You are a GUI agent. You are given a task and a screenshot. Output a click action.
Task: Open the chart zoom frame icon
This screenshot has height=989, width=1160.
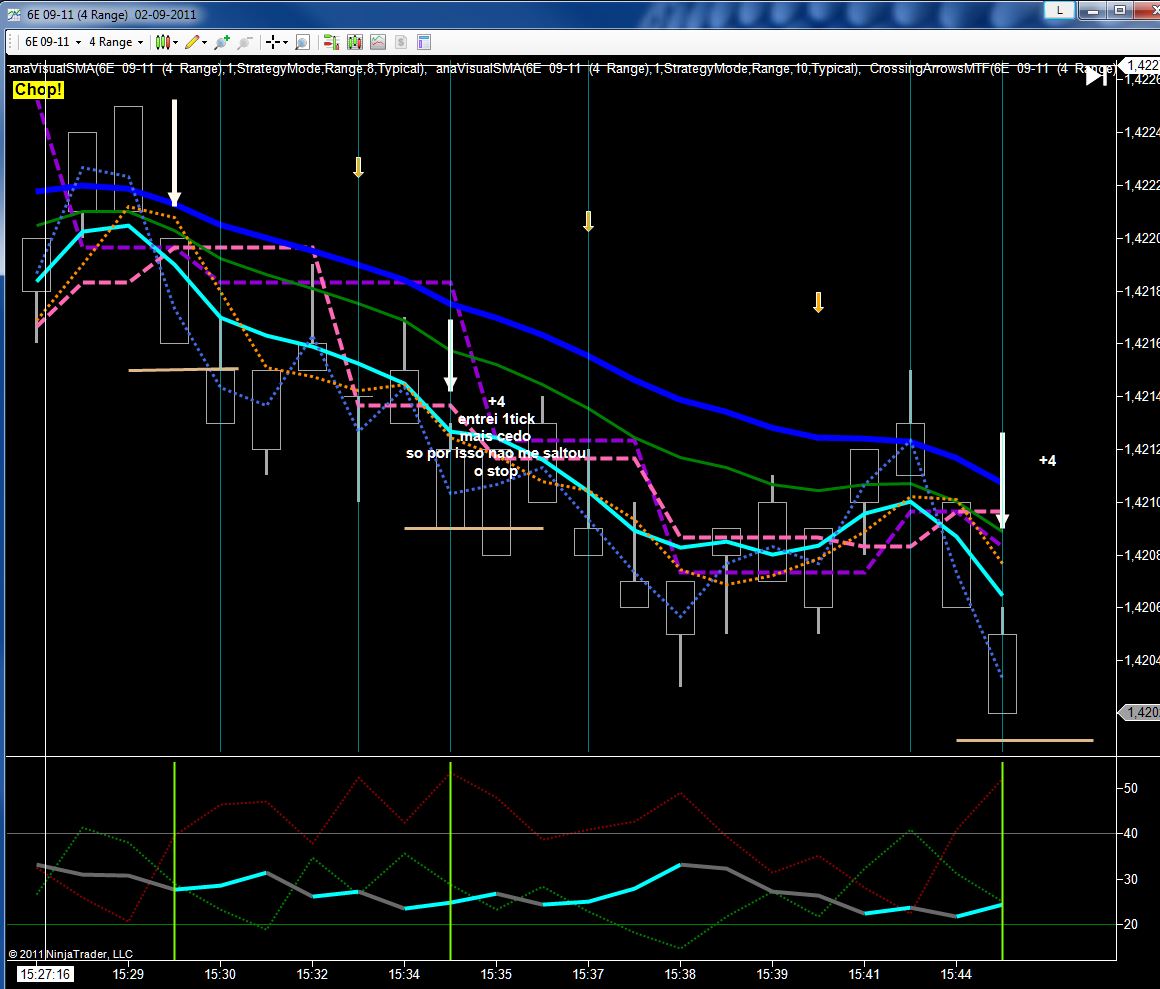302,42
